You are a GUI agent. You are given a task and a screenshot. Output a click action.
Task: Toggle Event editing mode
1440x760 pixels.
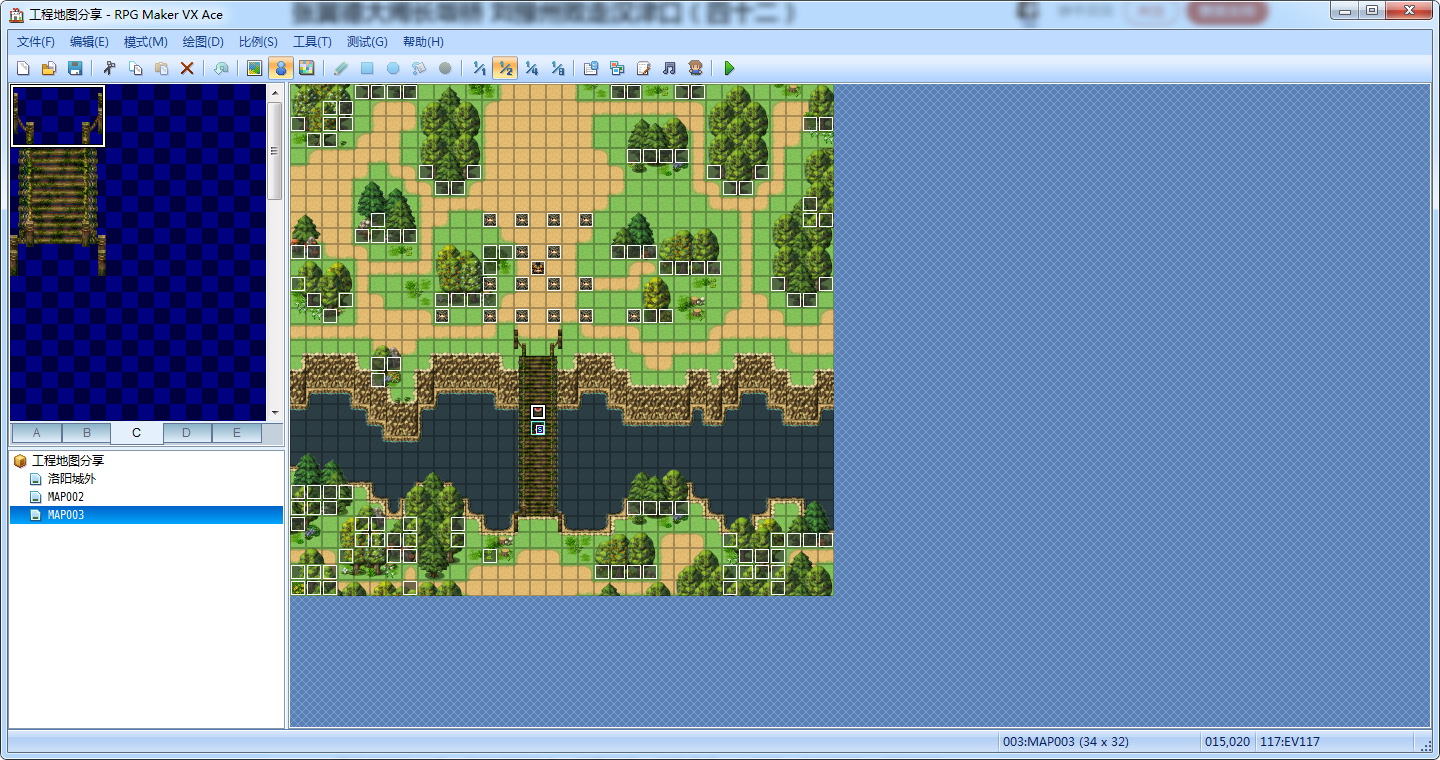(x=281, y=68)
